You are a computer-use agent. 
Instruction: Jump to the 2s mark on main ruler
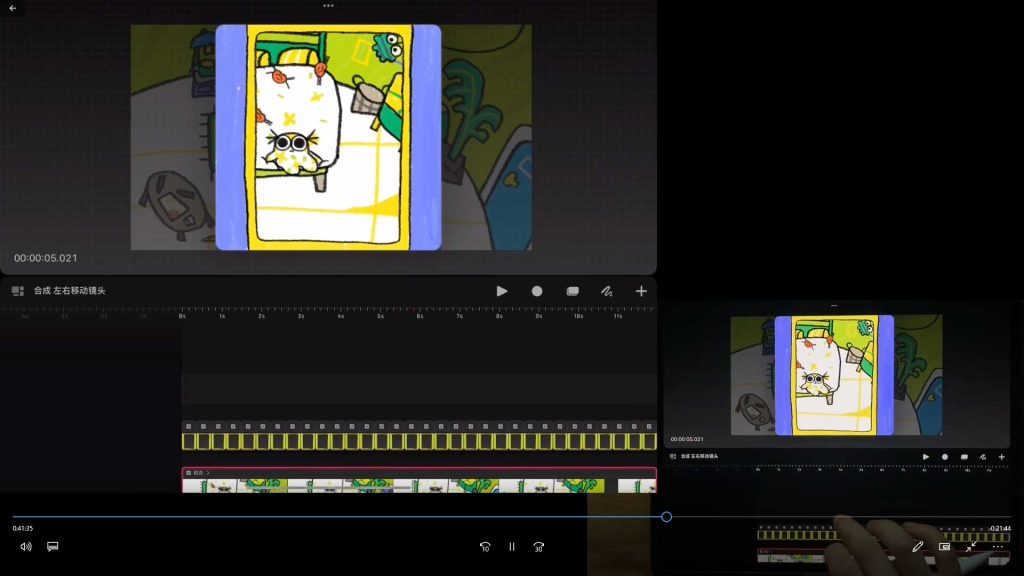tap(261, 316)
